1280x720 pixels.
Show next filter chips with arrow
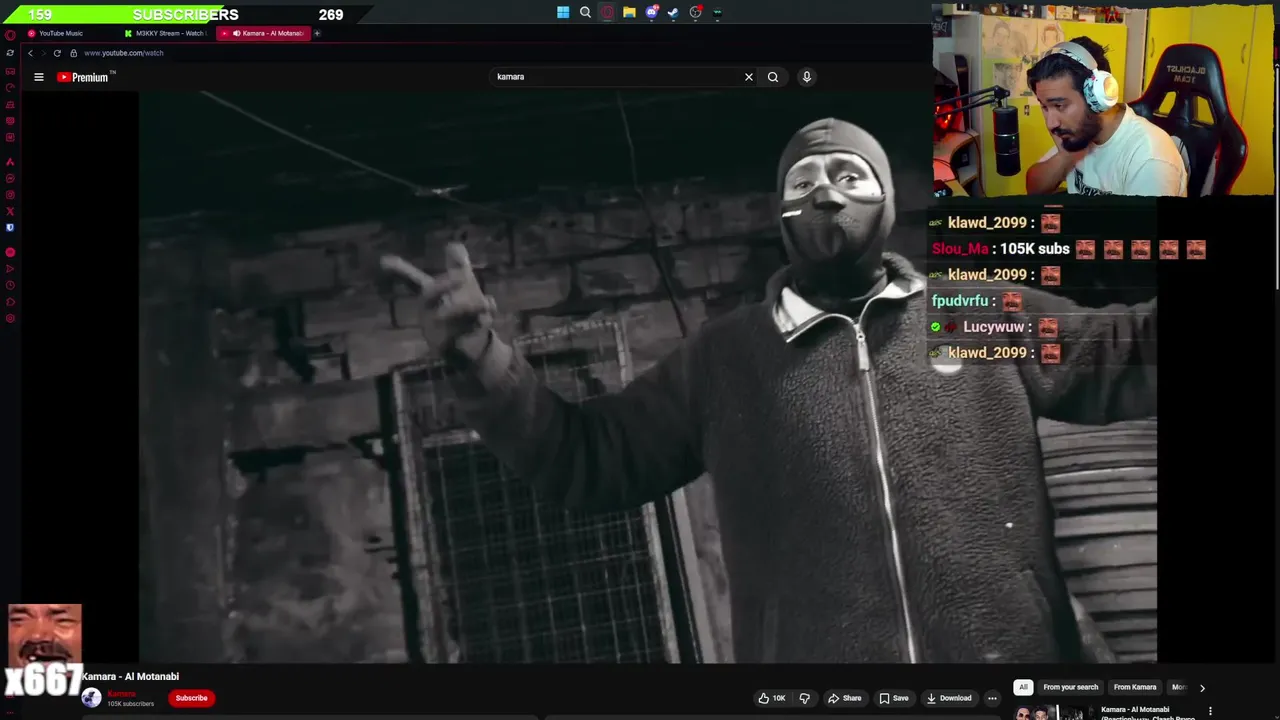[1202, 687]
